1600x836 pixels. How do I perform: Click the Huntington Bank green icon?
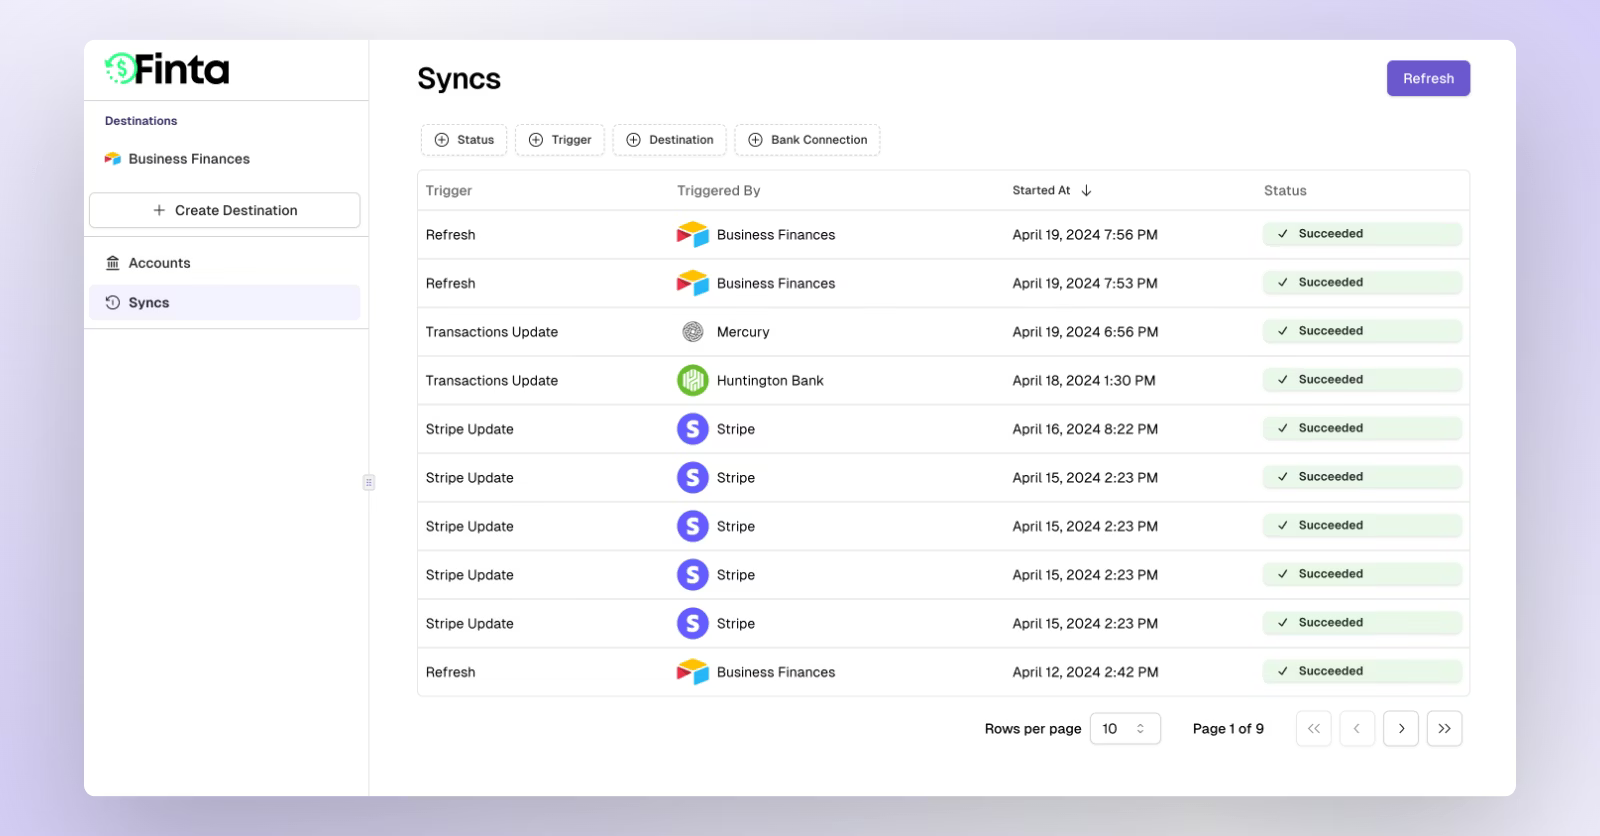692,380
